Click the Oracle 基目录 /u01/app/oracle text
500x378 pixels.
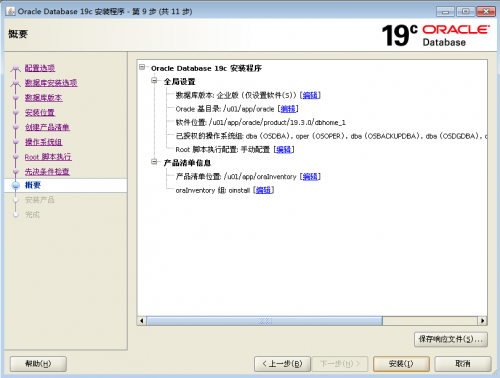point(225,109)
